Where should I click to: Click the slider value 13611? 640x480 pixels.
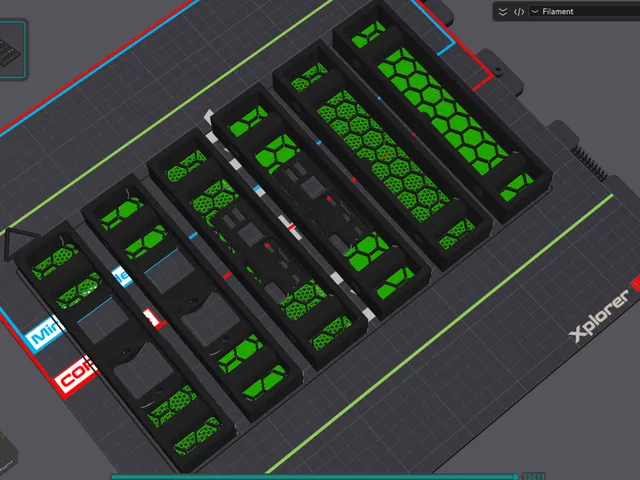pos(533,476)
